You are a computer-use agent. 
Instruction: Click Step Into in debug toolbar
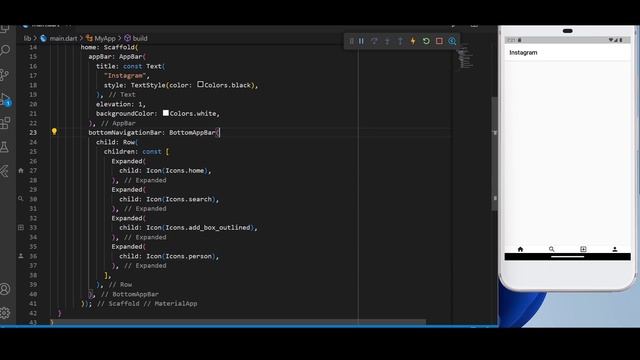coord(387,41)
